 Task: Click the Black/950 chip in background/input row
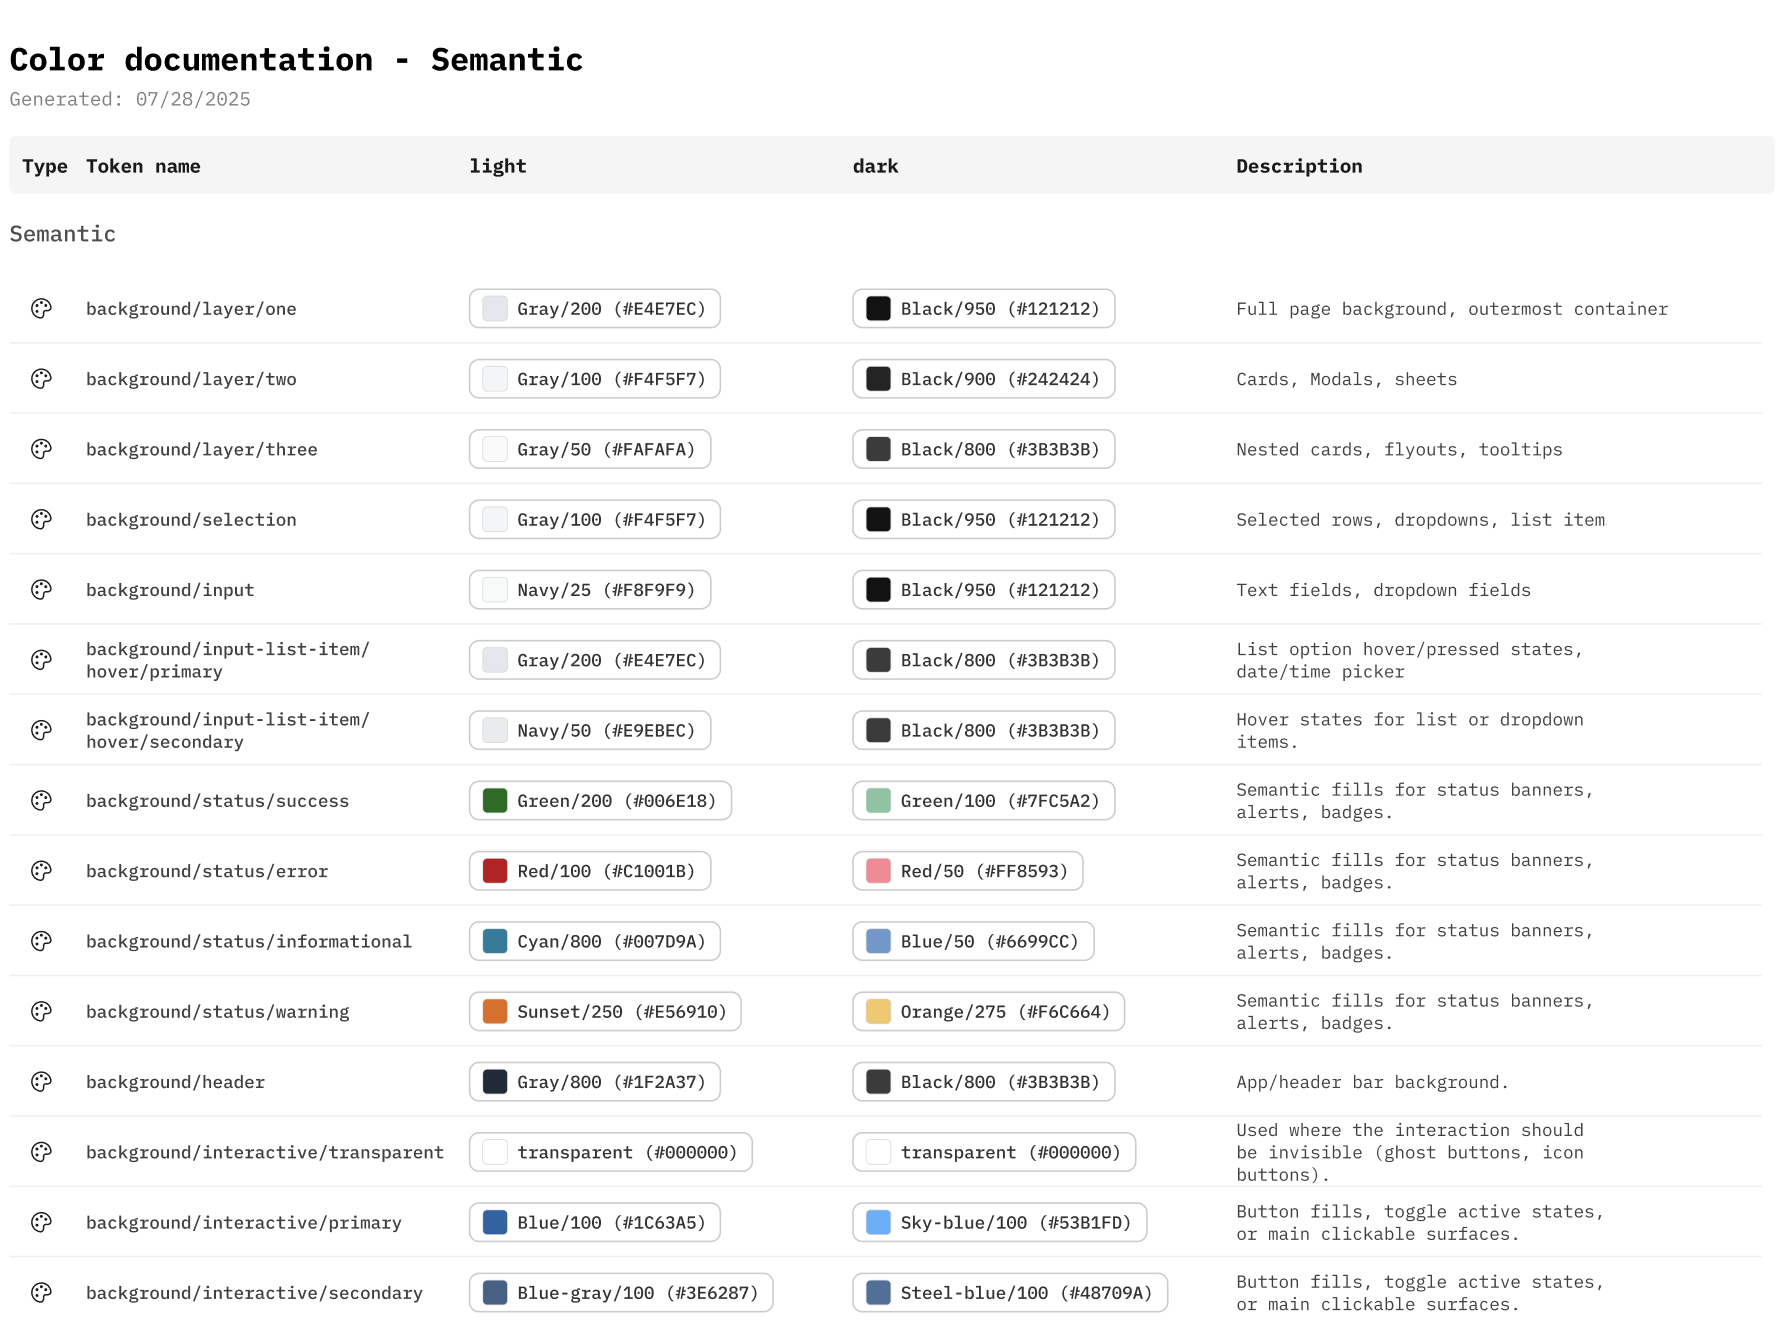(983, 590)
